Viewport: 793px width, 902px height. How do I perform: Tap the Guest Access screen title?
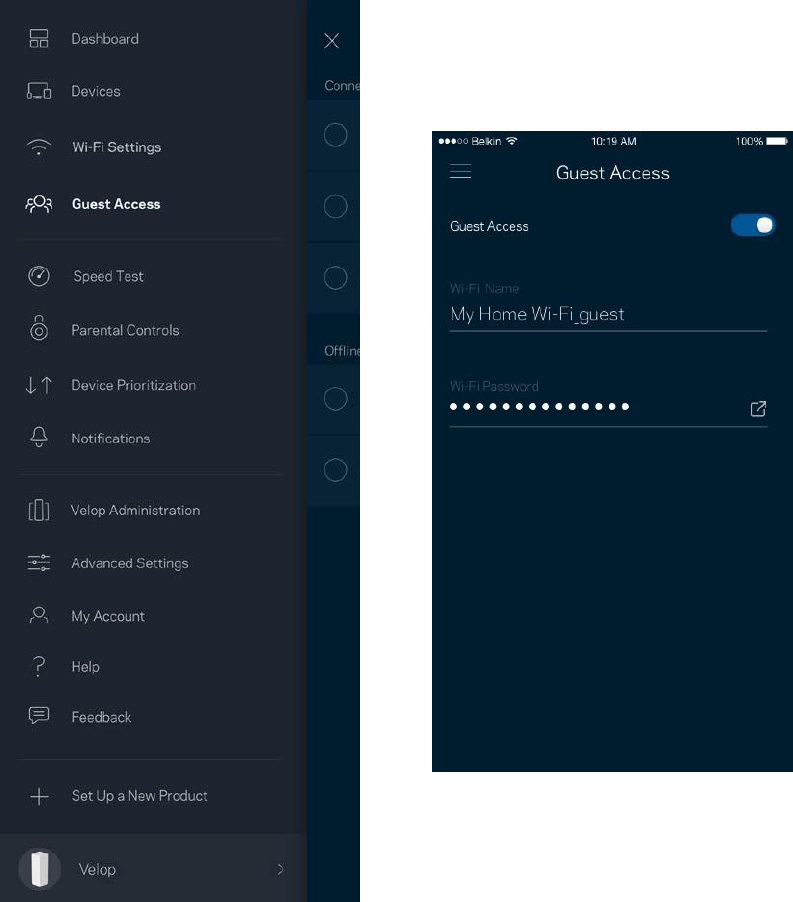point(612,173)
